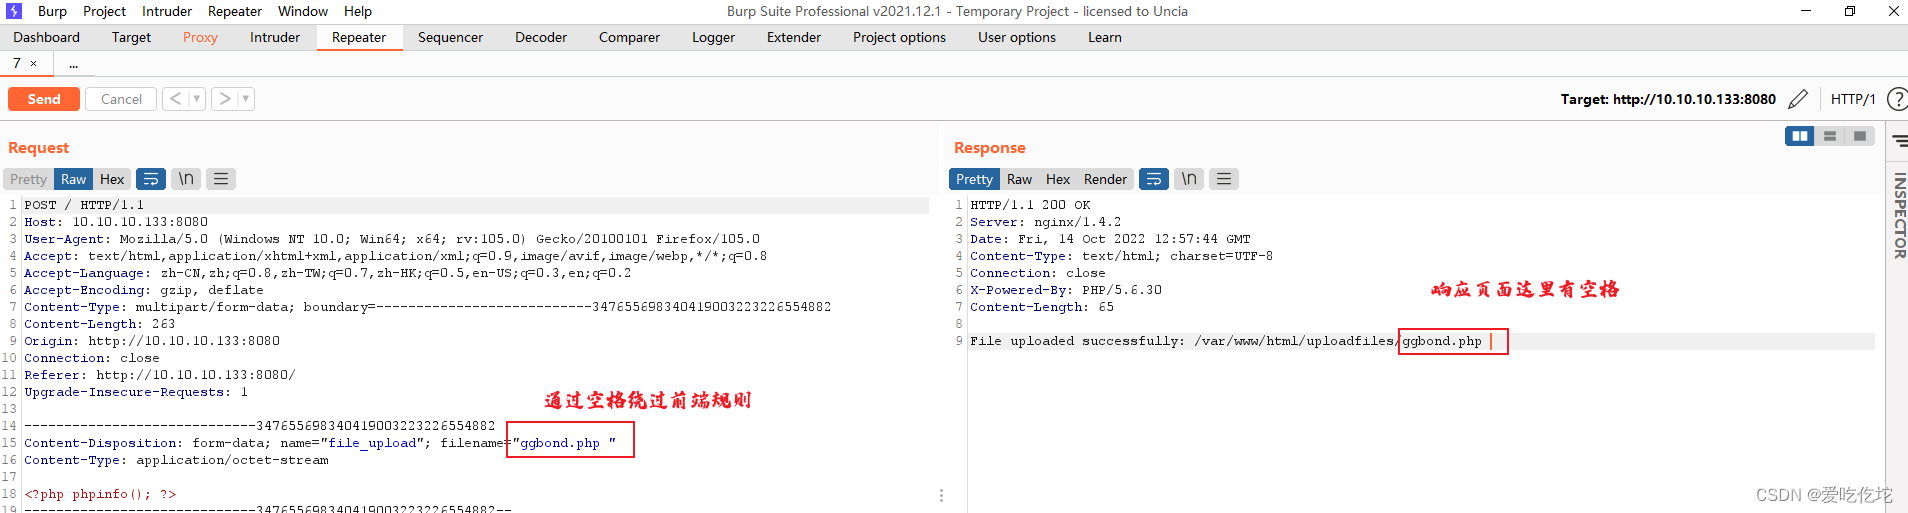This screenshot has height=513, width=1908.
Task: Switch to the Dashboard tab
Action: point(46,37)
